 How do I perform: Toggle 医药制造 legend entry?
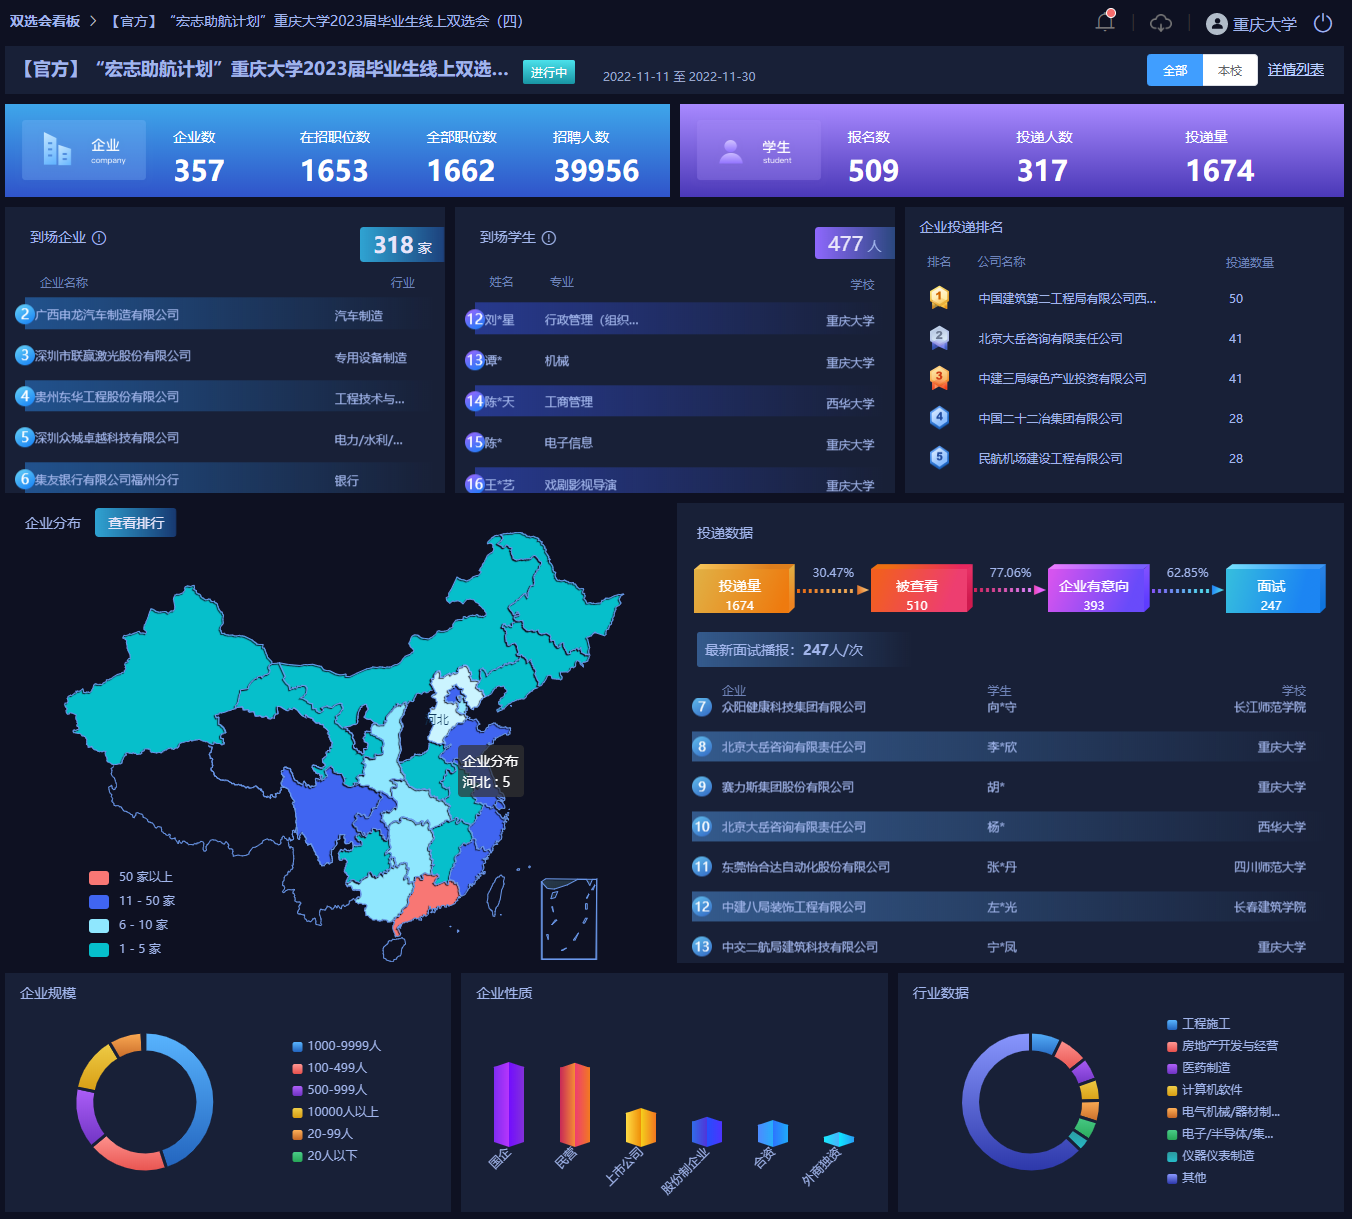(1199, 1068)
